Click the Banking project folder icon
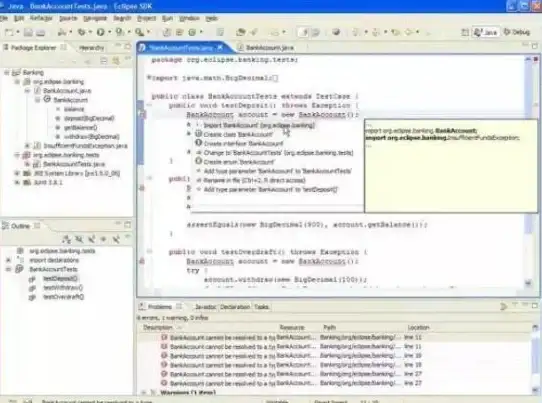 point(16,73)
